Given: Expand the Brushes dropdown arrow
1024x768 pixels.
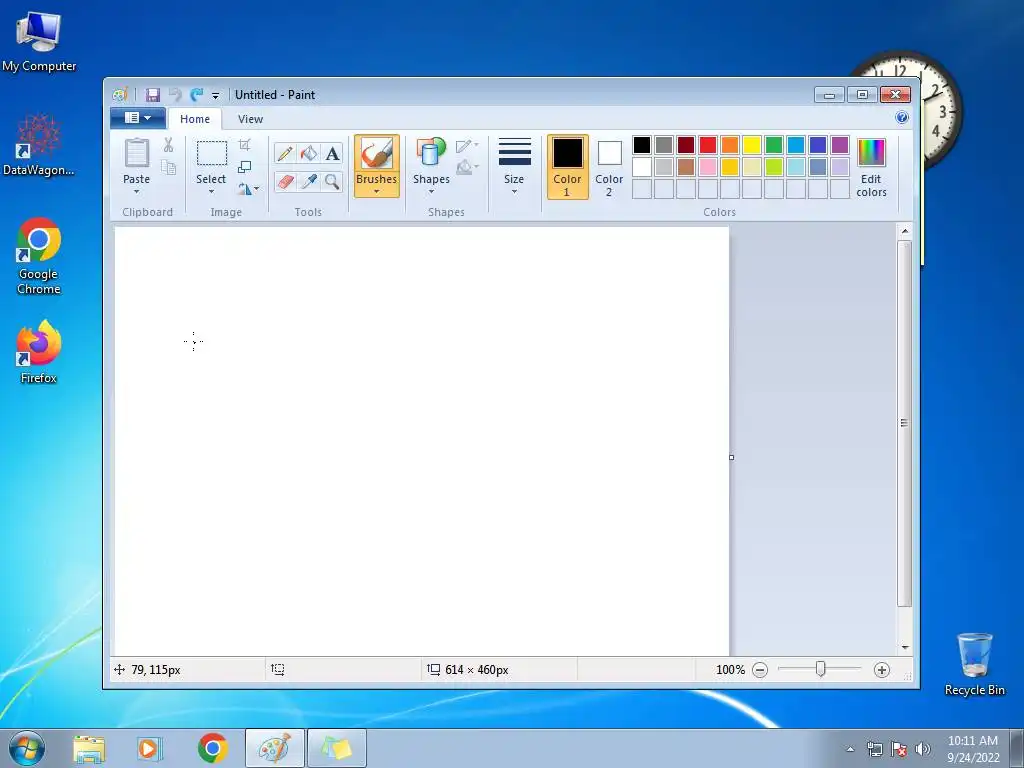Looking at the screenshot, I should pos(377,191).
